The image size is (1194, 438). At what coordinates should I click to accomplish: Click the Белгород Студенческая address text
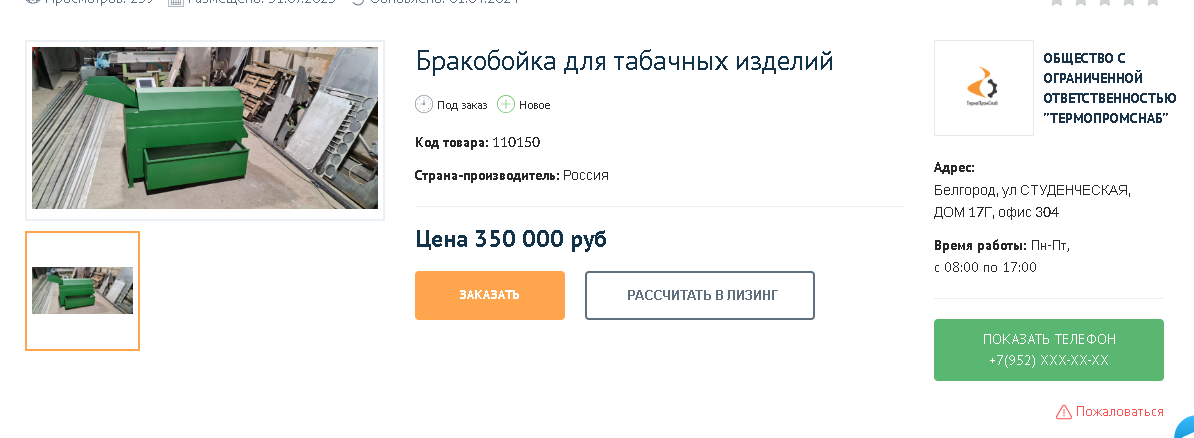click(1032, 201)
